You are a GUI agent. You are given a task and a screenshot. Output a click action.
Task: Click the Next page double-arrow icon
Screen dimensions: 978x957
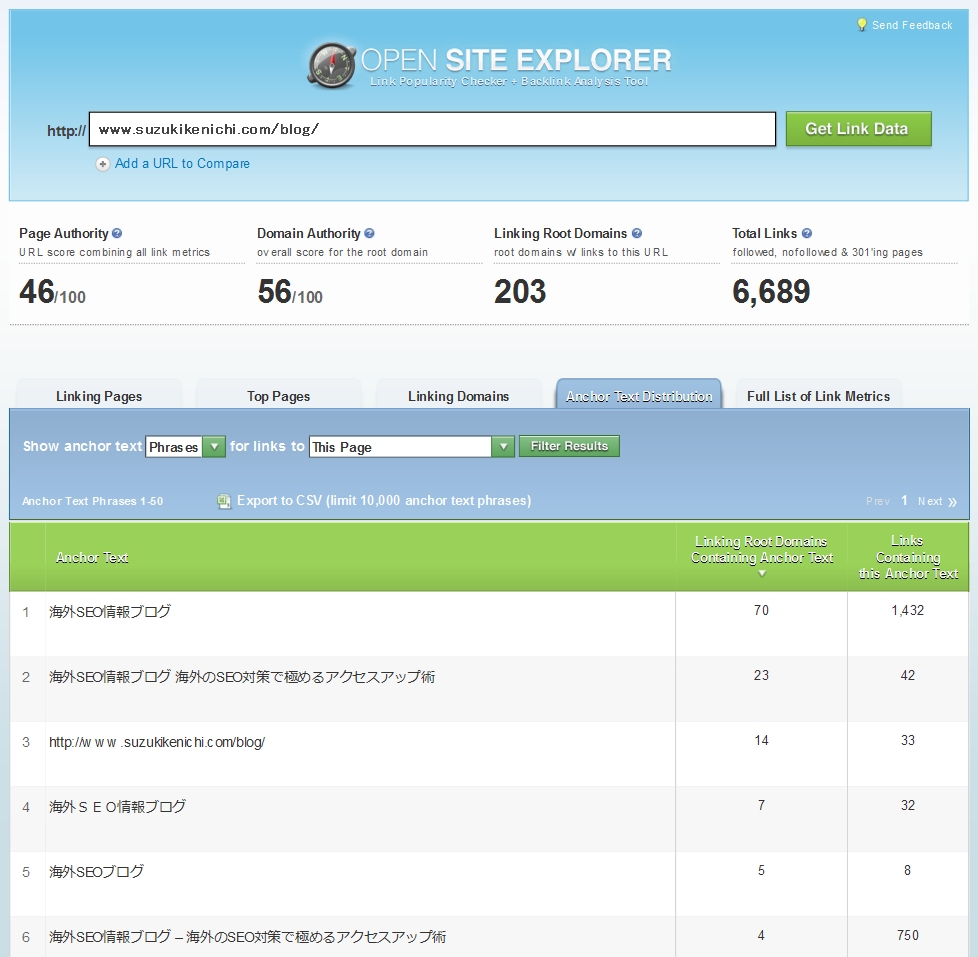[952, 502]
